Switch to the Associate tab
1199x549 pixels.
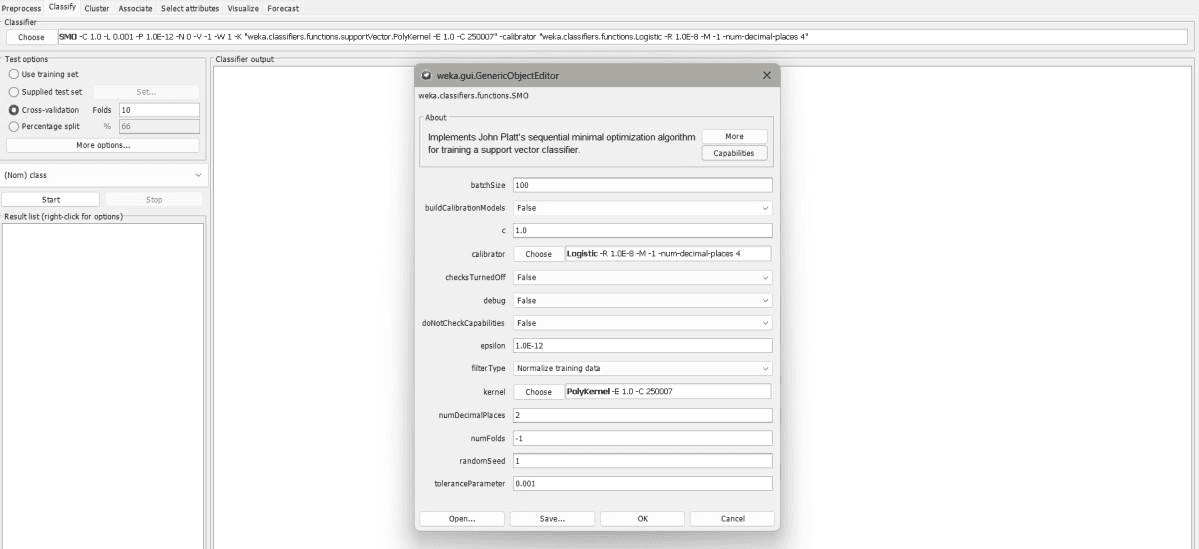[x=136, y=8]
